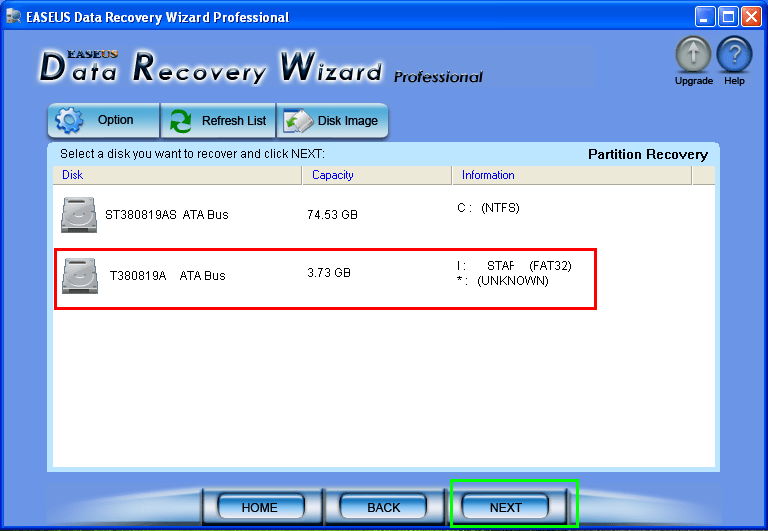Sort by the Disk column header

coord(177,175)
